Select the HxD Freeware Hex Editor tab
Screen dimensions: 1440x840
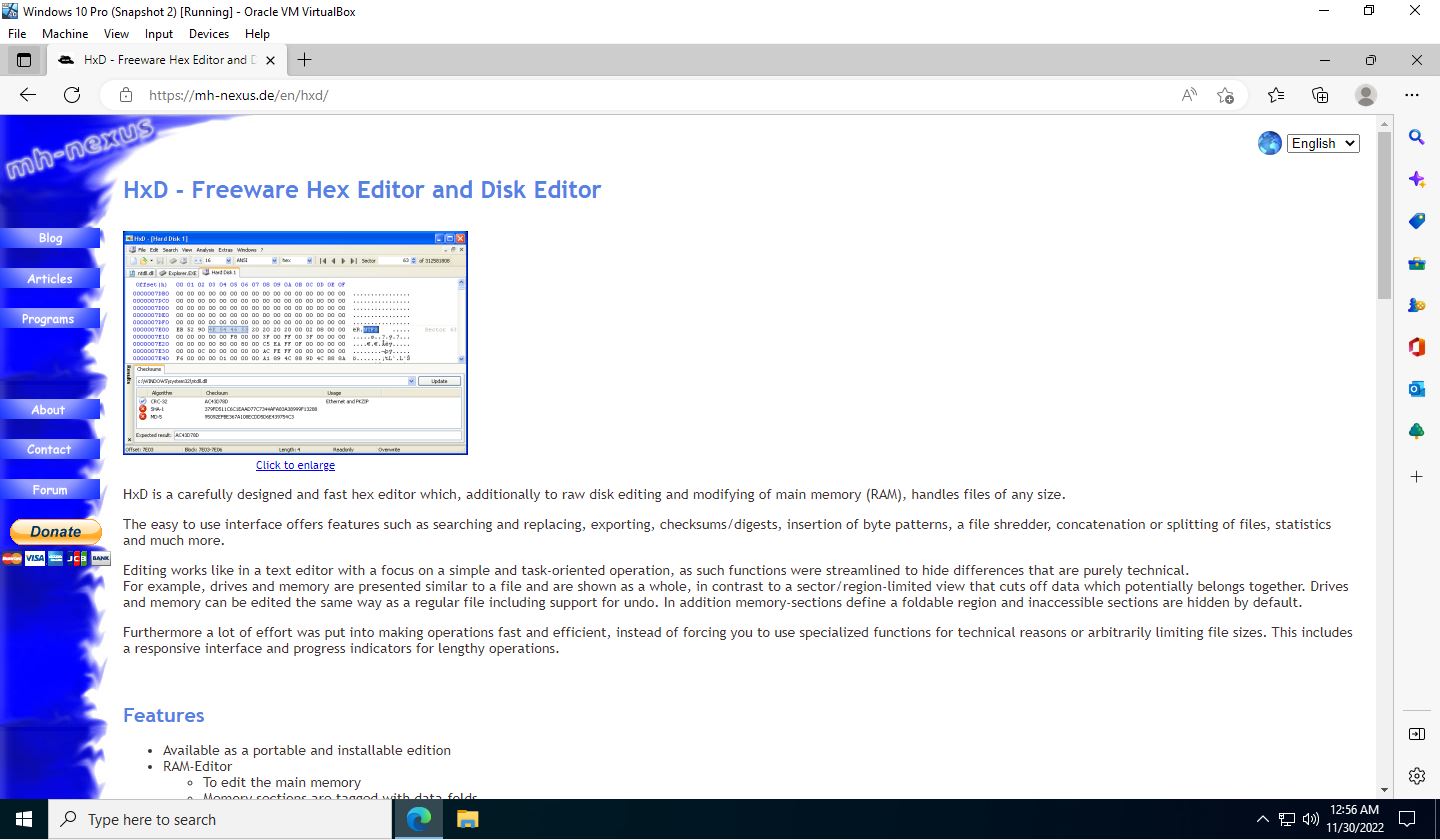point(165,60)
